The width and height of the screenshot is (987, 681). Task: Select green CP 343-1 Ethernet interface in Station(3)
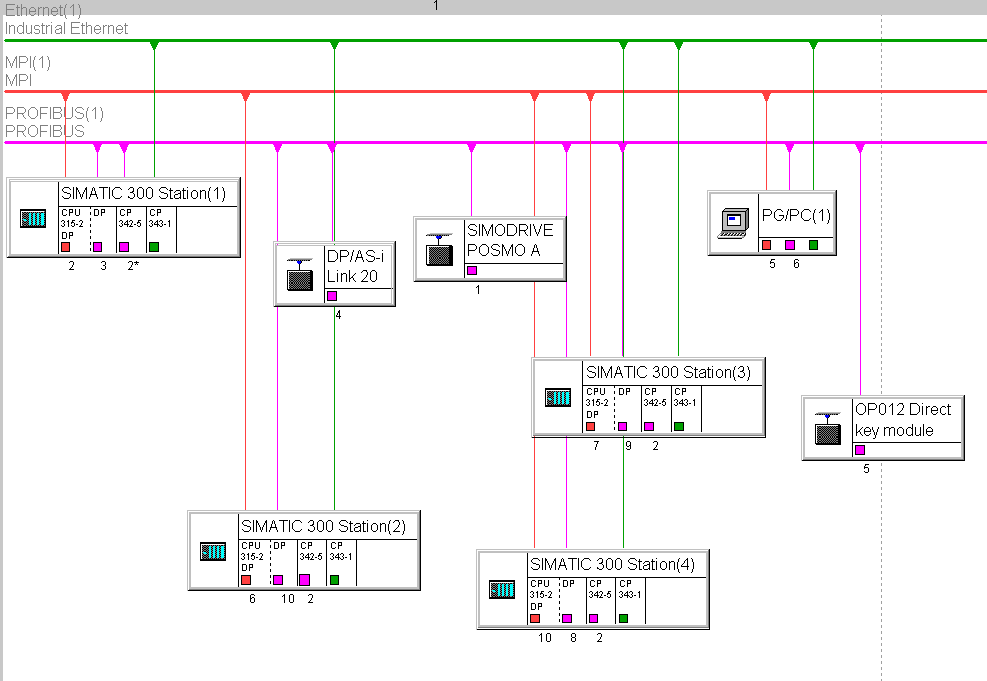click(x=679, y=426)
